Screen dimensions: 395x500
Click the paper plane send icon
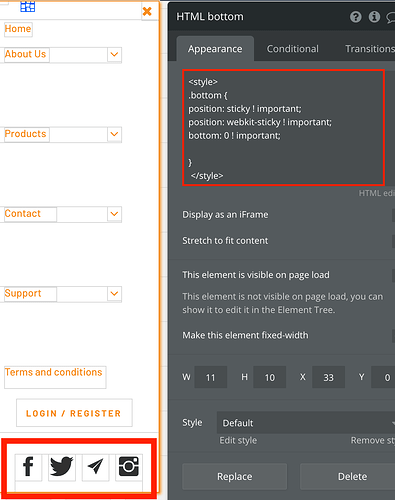[95, 467]
